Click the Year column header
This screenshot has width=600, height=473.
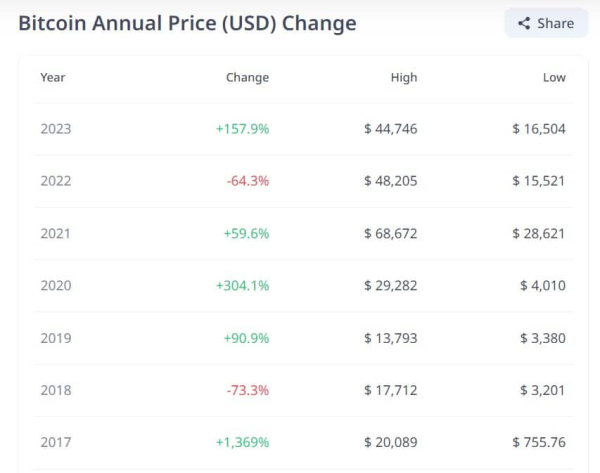[x=53, y=78]
